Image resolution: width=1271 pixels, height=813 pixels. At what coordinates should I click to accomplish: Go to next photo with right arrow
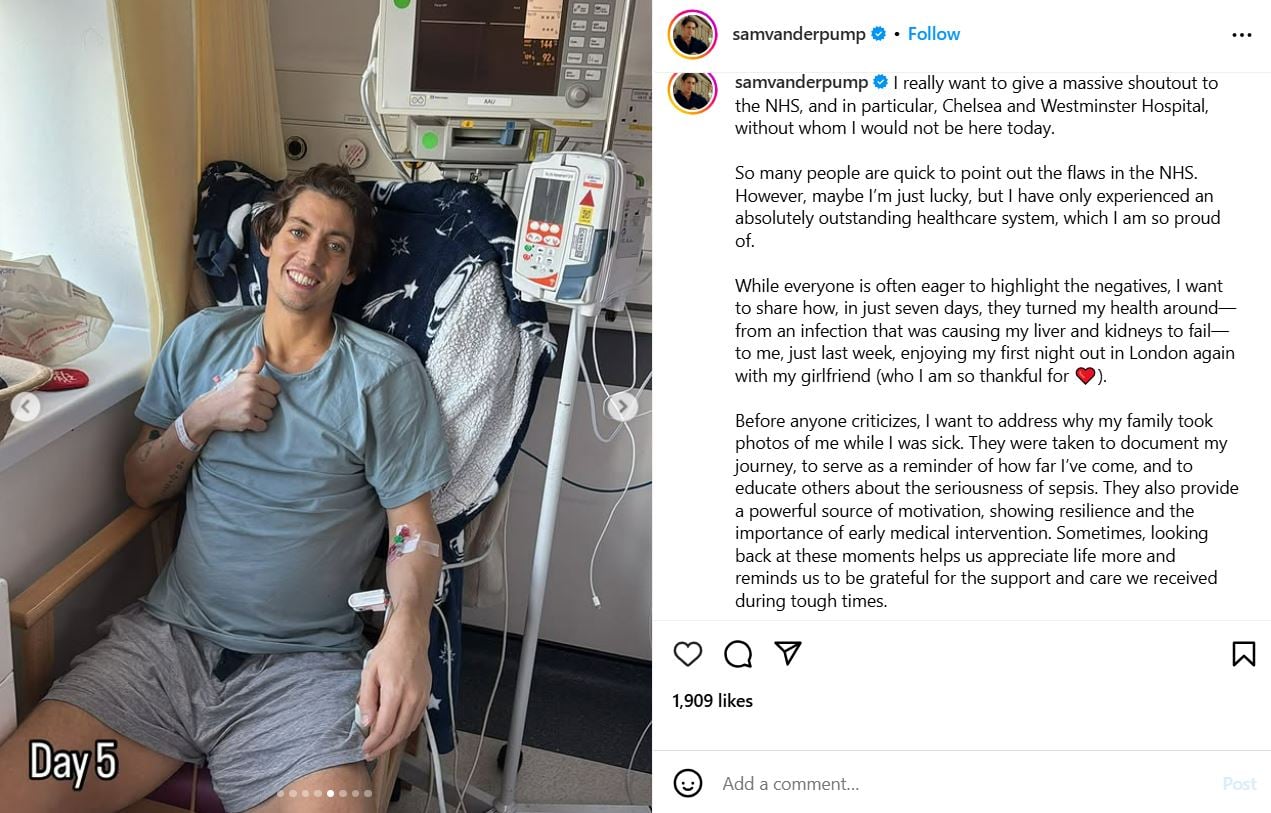point(623,406)
